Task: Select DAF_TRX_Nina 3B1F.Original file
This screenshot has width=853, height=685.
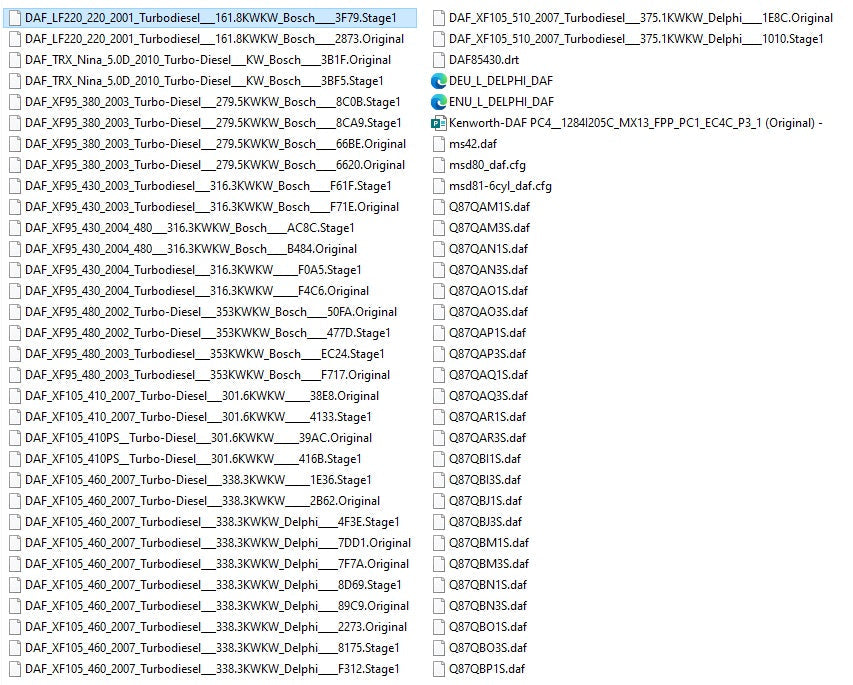Action: tap(207, 60)
